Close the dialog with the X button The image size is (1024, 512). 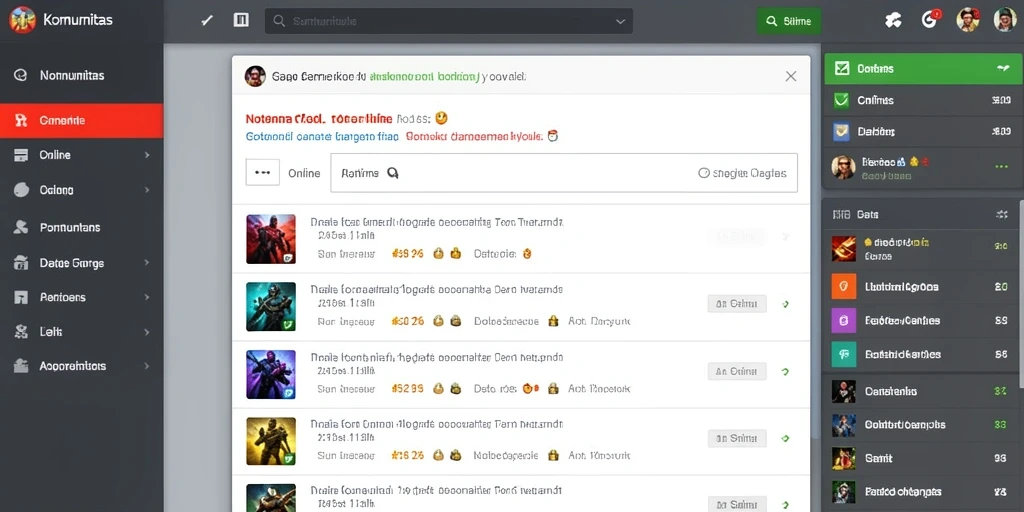791,76
